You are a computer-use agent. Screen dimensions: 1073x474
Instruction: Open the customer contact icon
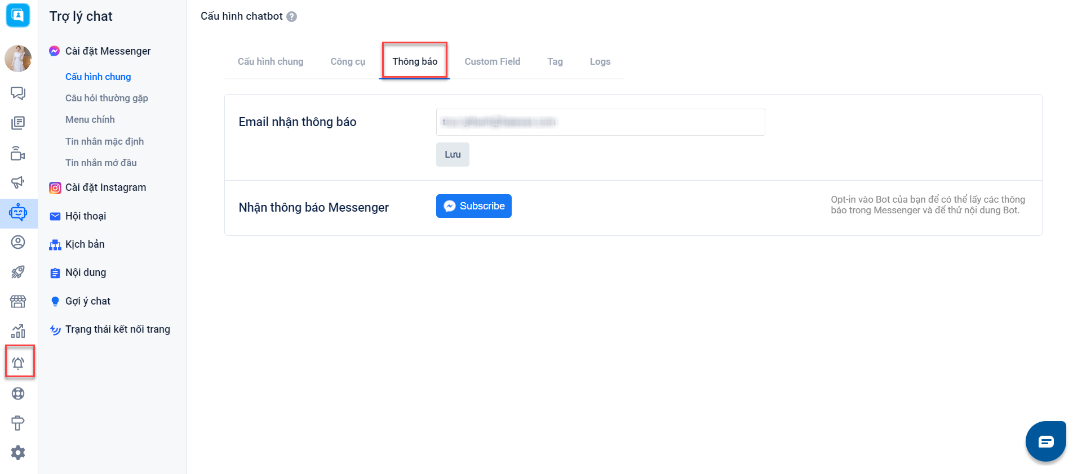click(18, 242)
